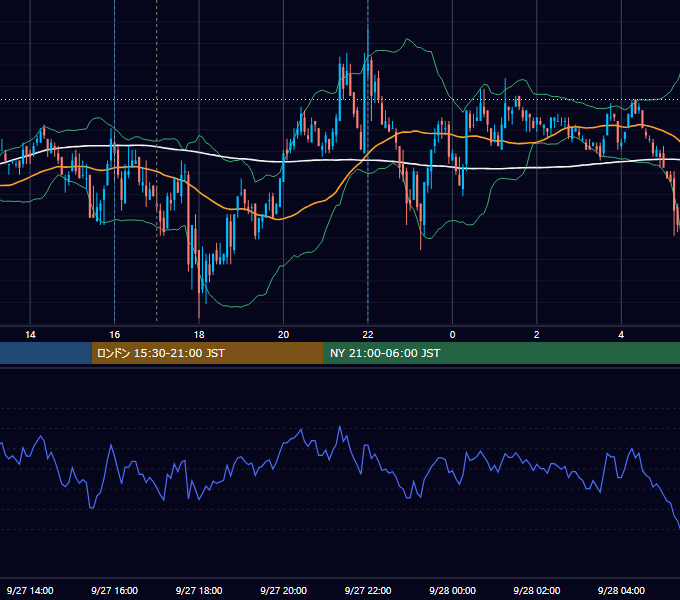
Task: Click the 9/27 20:00 date label
Action: [283, 590]
